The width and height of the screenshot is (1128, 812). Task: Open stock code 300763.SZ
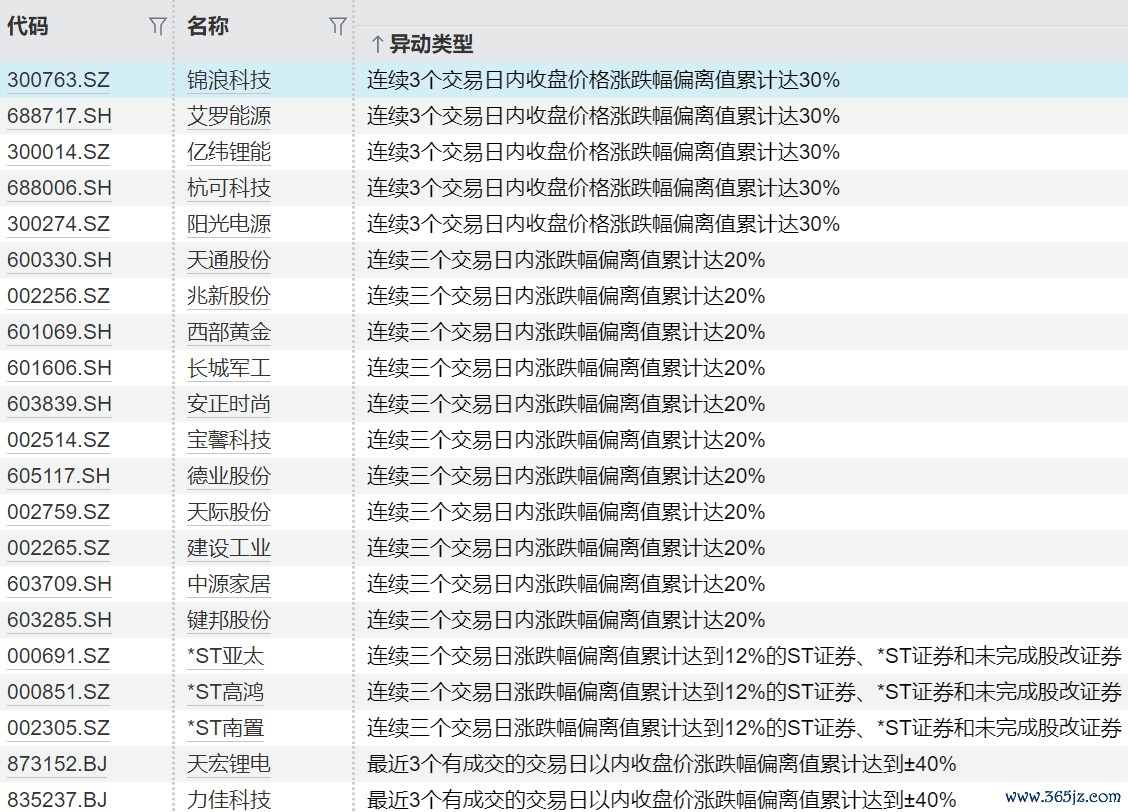pyautogui.click(x=58, y=80)
